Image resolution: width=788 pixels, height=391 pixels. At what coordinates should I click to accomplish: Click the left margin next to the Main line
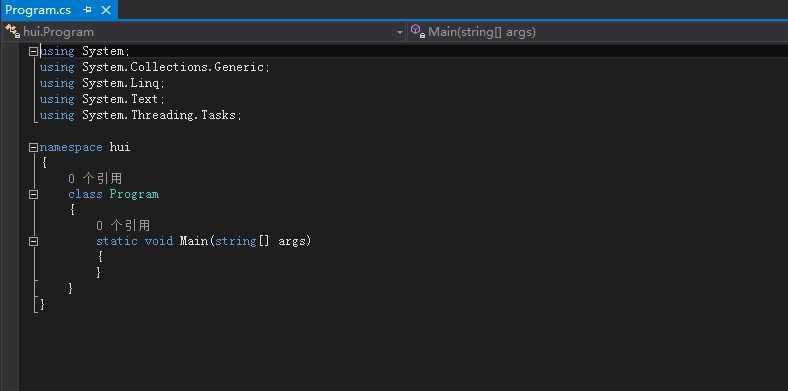coord(10,241)
